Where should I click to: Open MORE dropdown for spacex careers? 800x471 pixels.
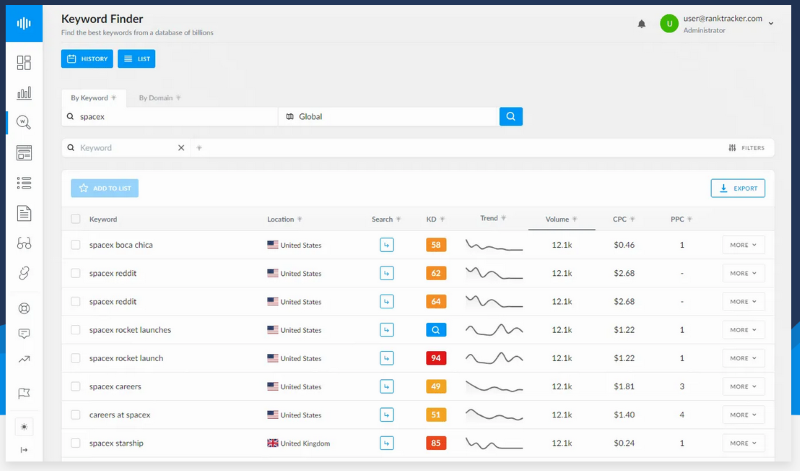743,386
